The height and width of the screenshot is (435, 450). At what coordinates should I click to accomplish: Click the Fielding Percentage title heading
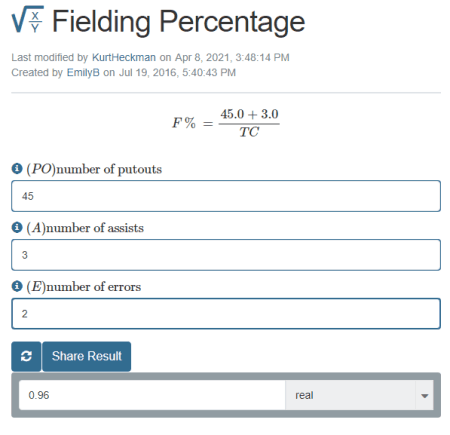coord(179,22)
